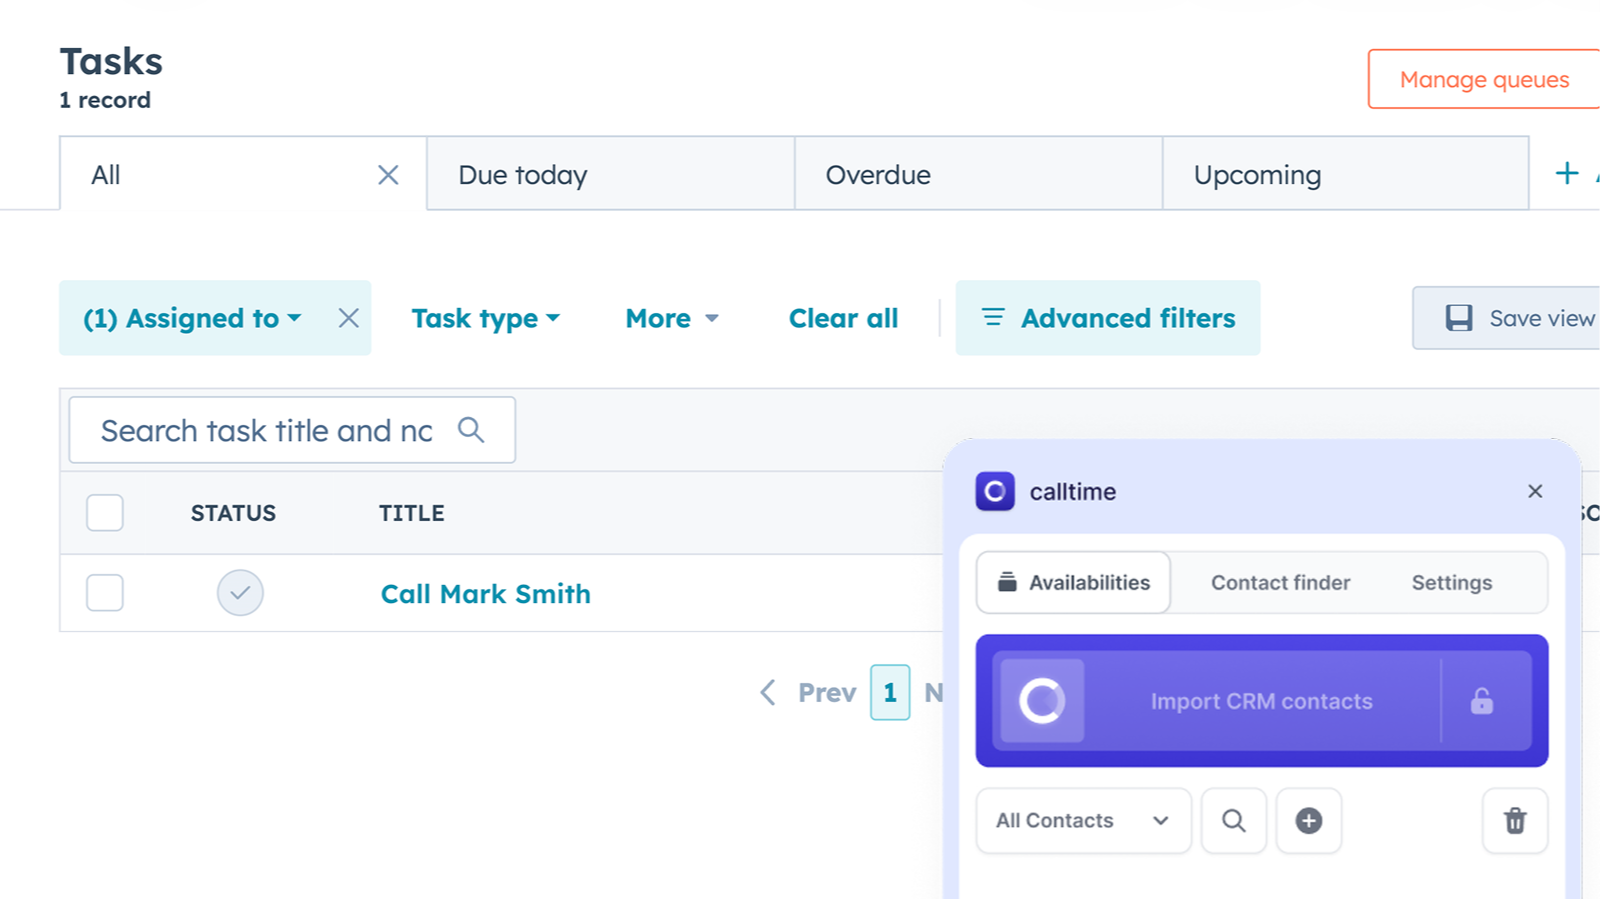Viewport: 1600px width, 900px height.
Task: Open the Task type filter dropdown
Action: pyautogui.click(x=485, y=318)
